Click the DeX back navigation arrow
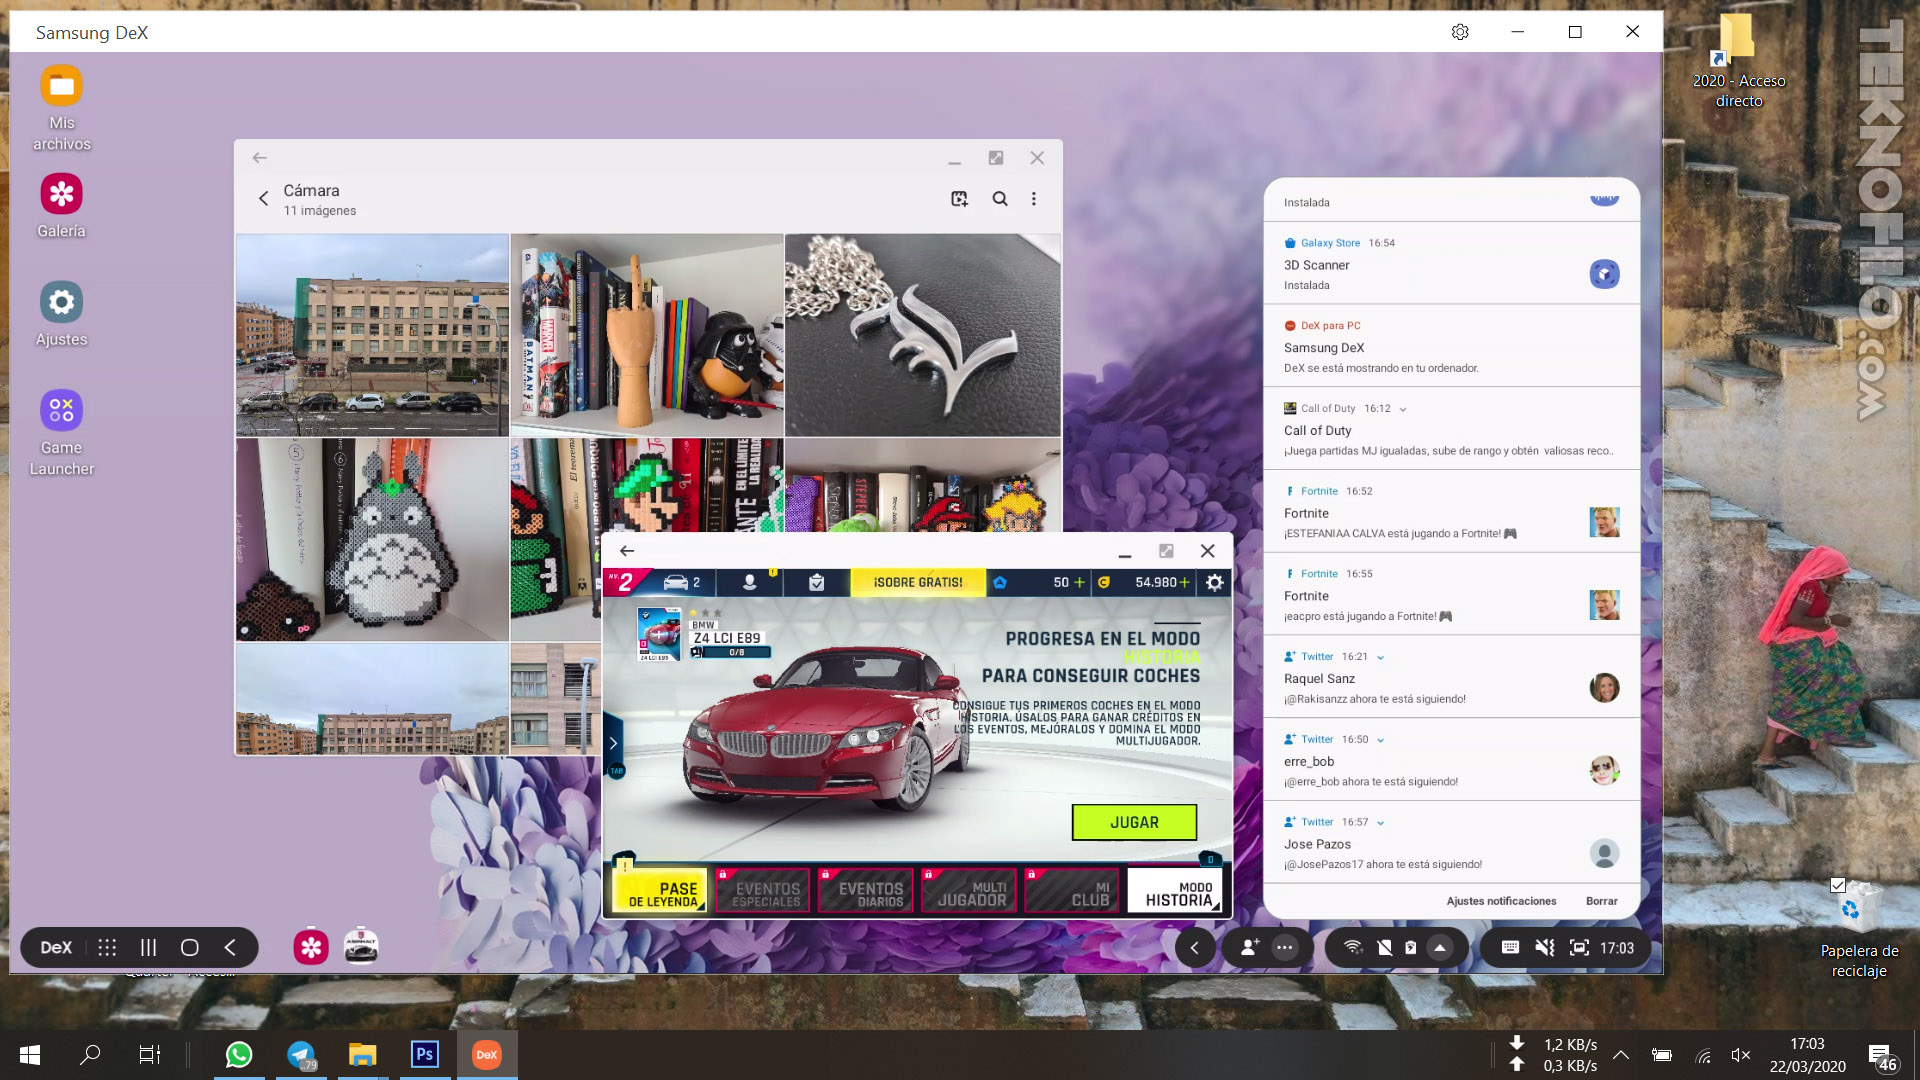Image resolution: width=1920 pixels, height=1080 pixels. pos(230,948)
